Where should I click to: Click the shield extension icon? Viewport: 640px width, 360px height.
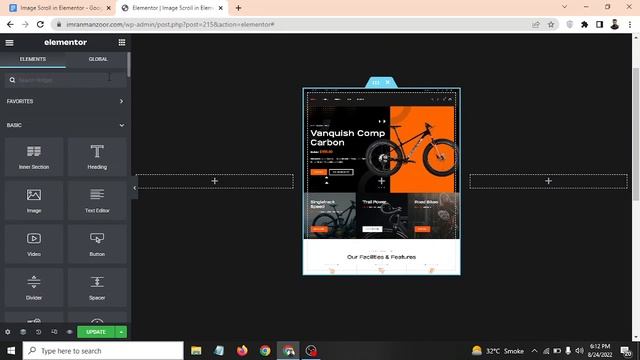pos(570,24)
